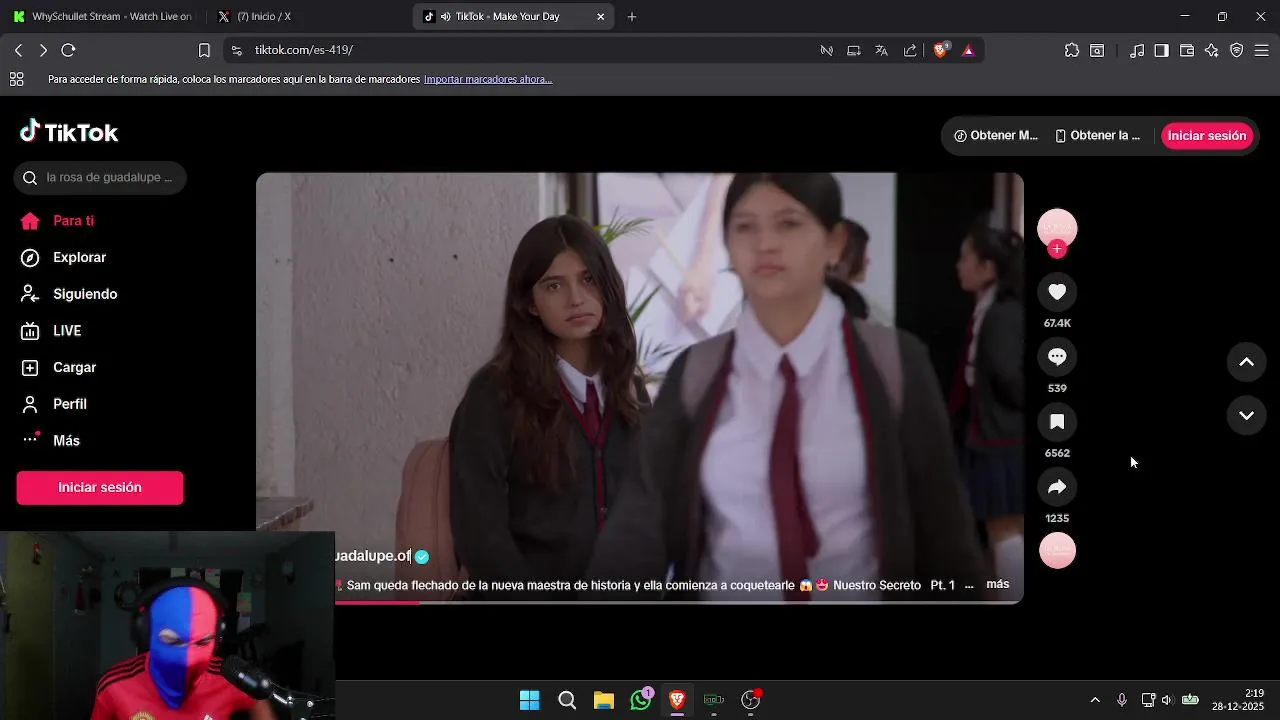Open the Windows Start menu
1280x720 pixels.
[x=530, y=700]
